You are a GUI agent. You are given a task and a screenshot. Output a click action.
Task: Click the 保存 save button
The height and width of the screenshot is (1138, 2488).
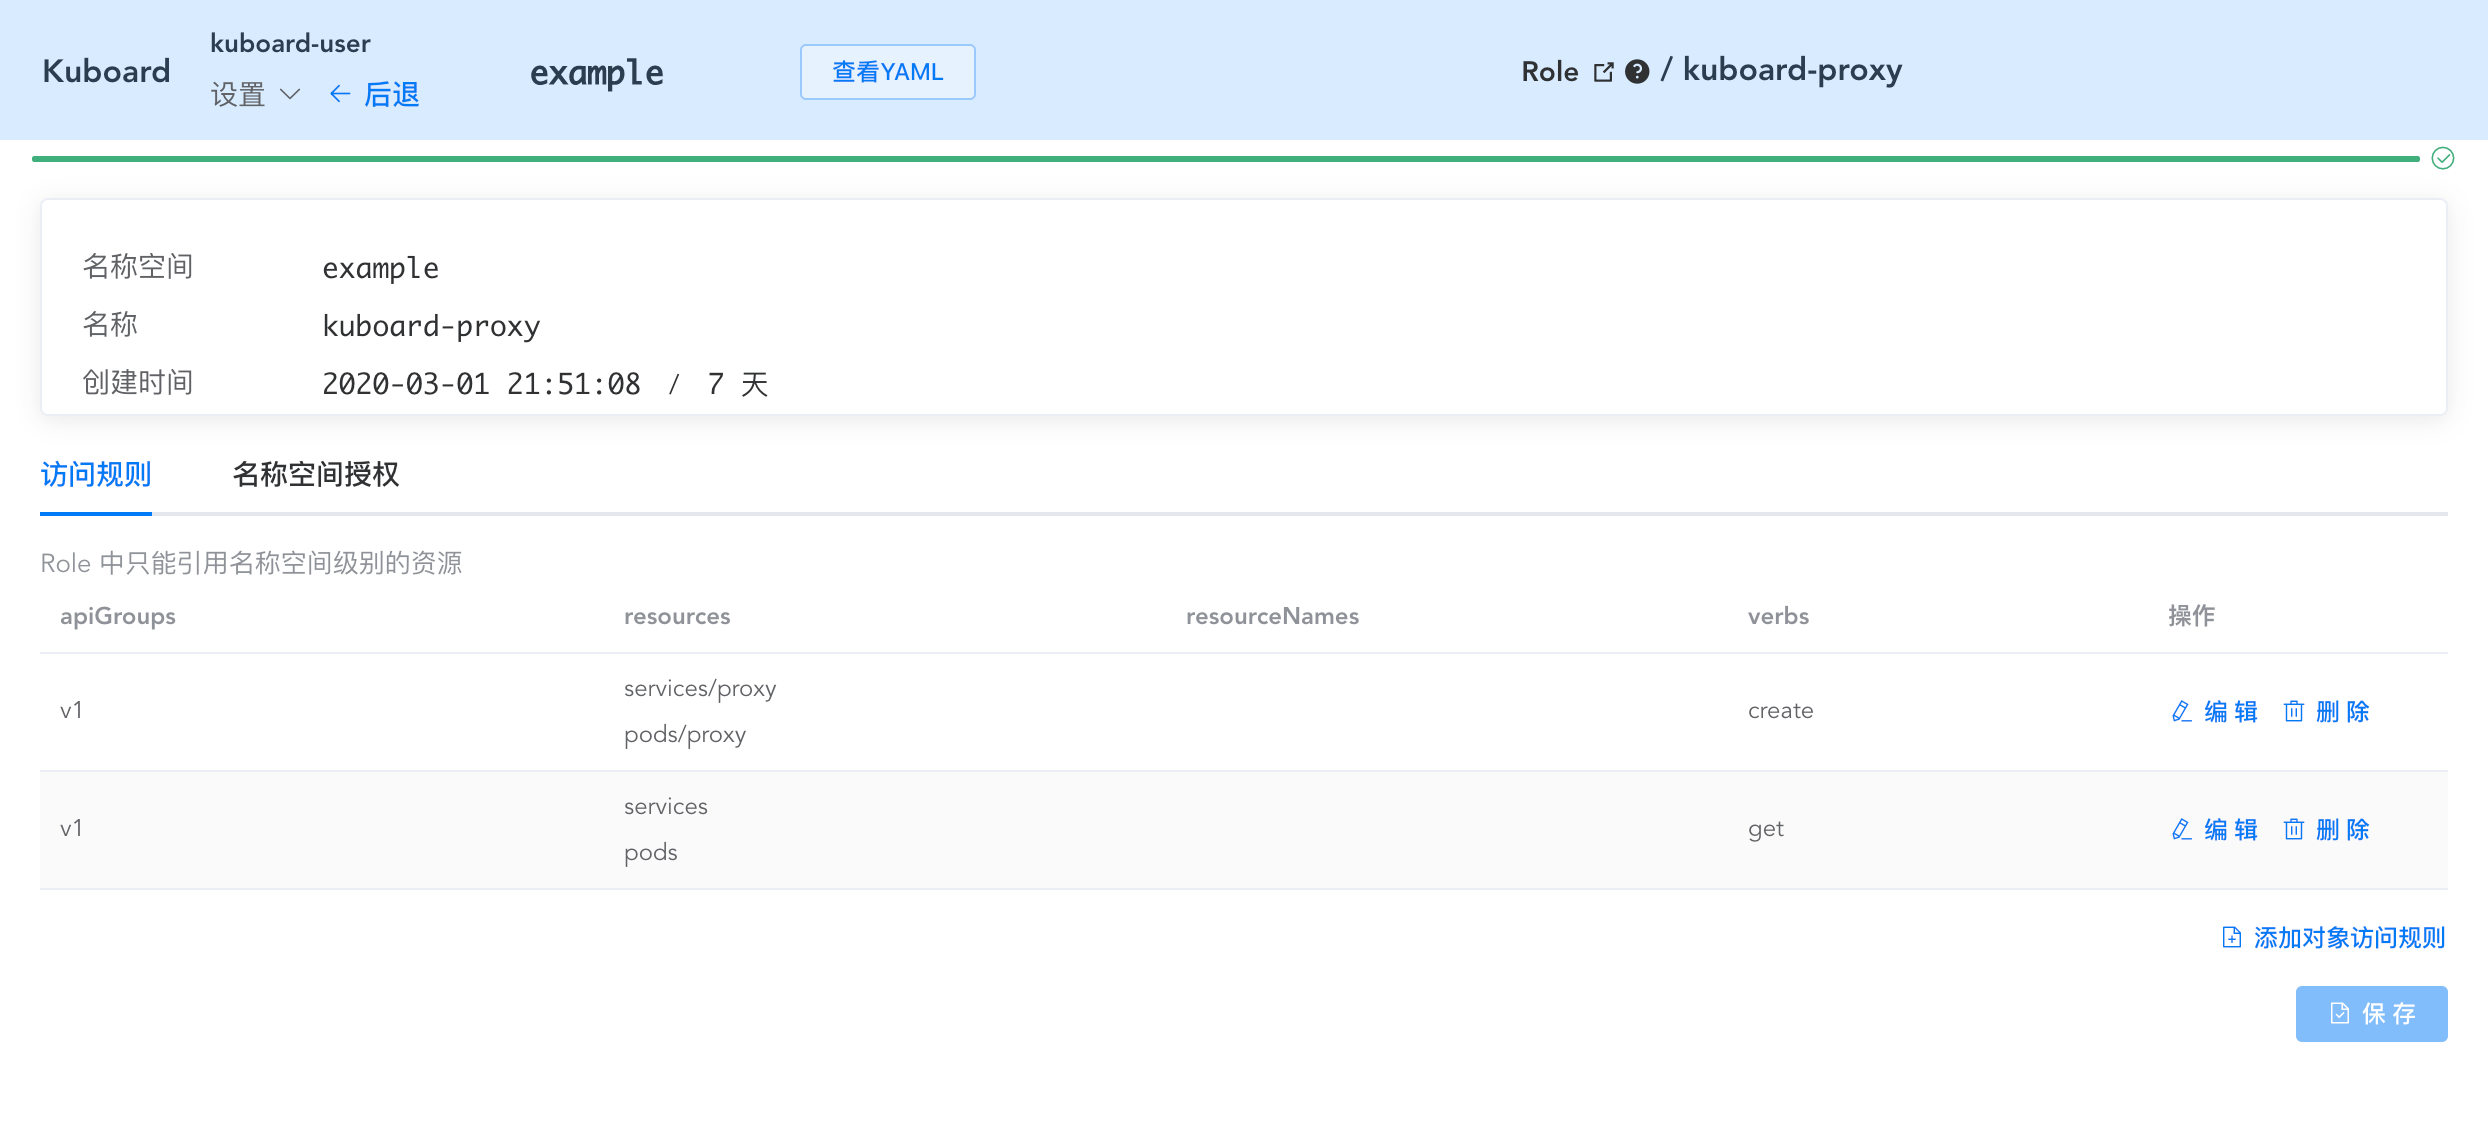[x=2372, y=1014]
